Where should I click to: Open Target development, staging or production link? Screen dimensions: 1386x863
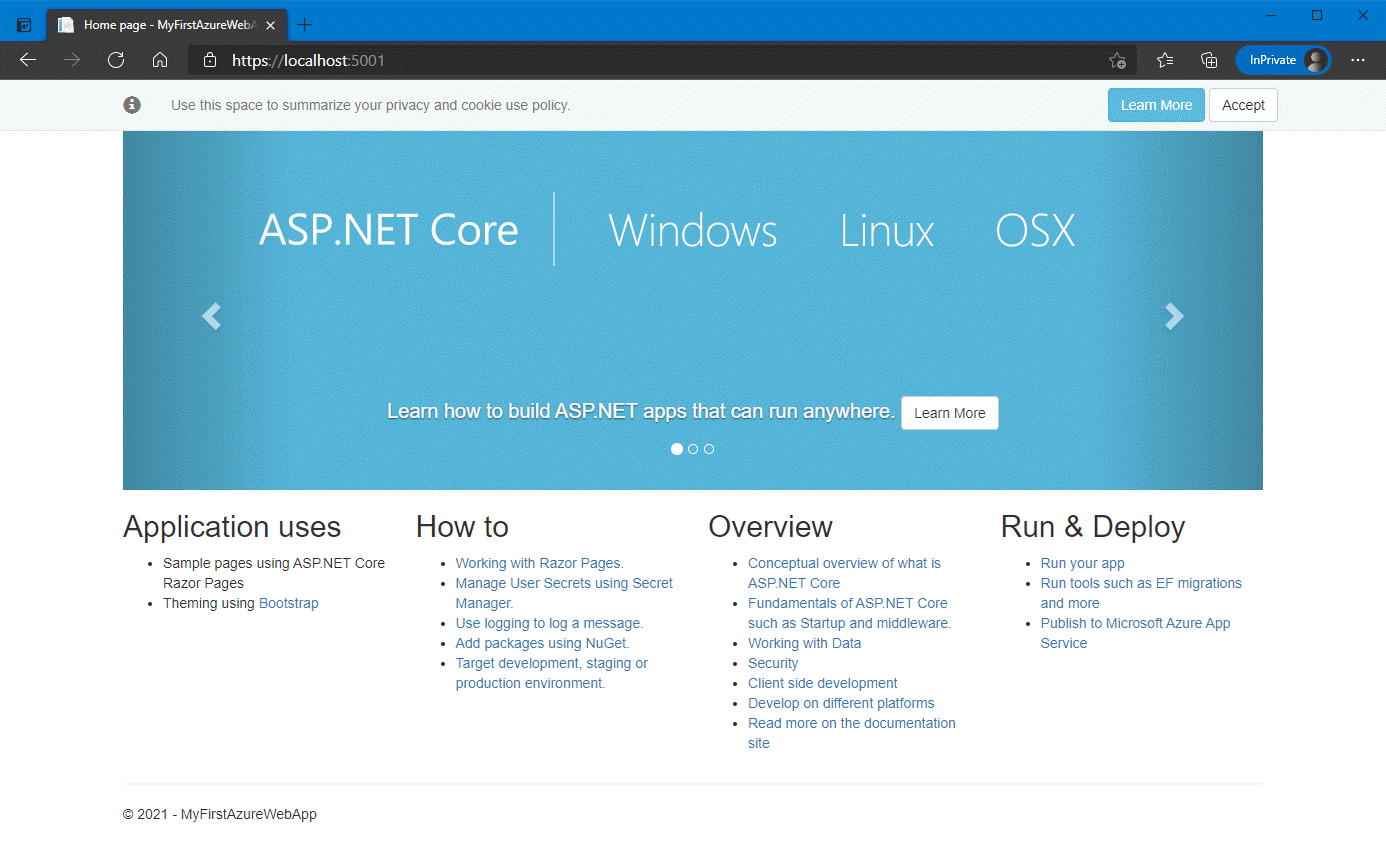pos(552,673)
